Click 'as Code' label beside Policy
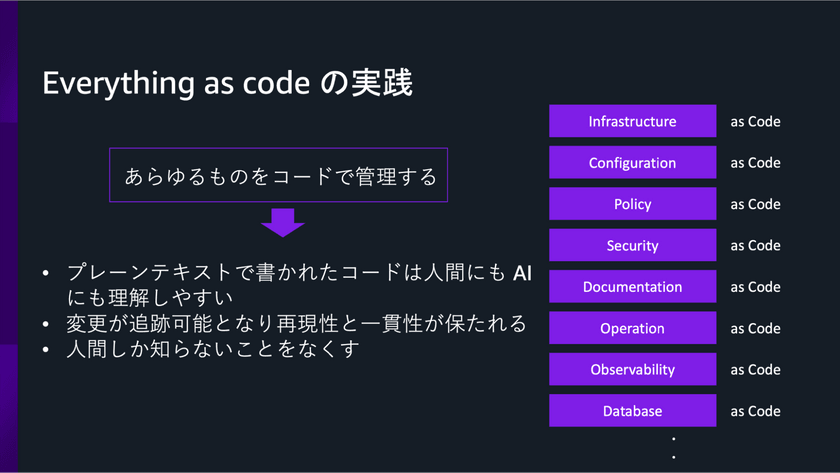 point(755,204)
